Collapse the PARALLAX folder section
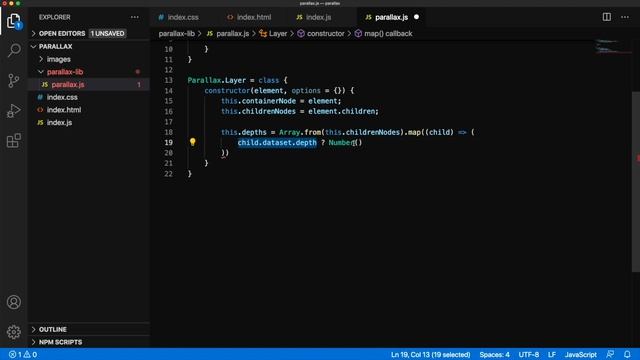This screenshot has width=640, height=360. coord(56,47)
